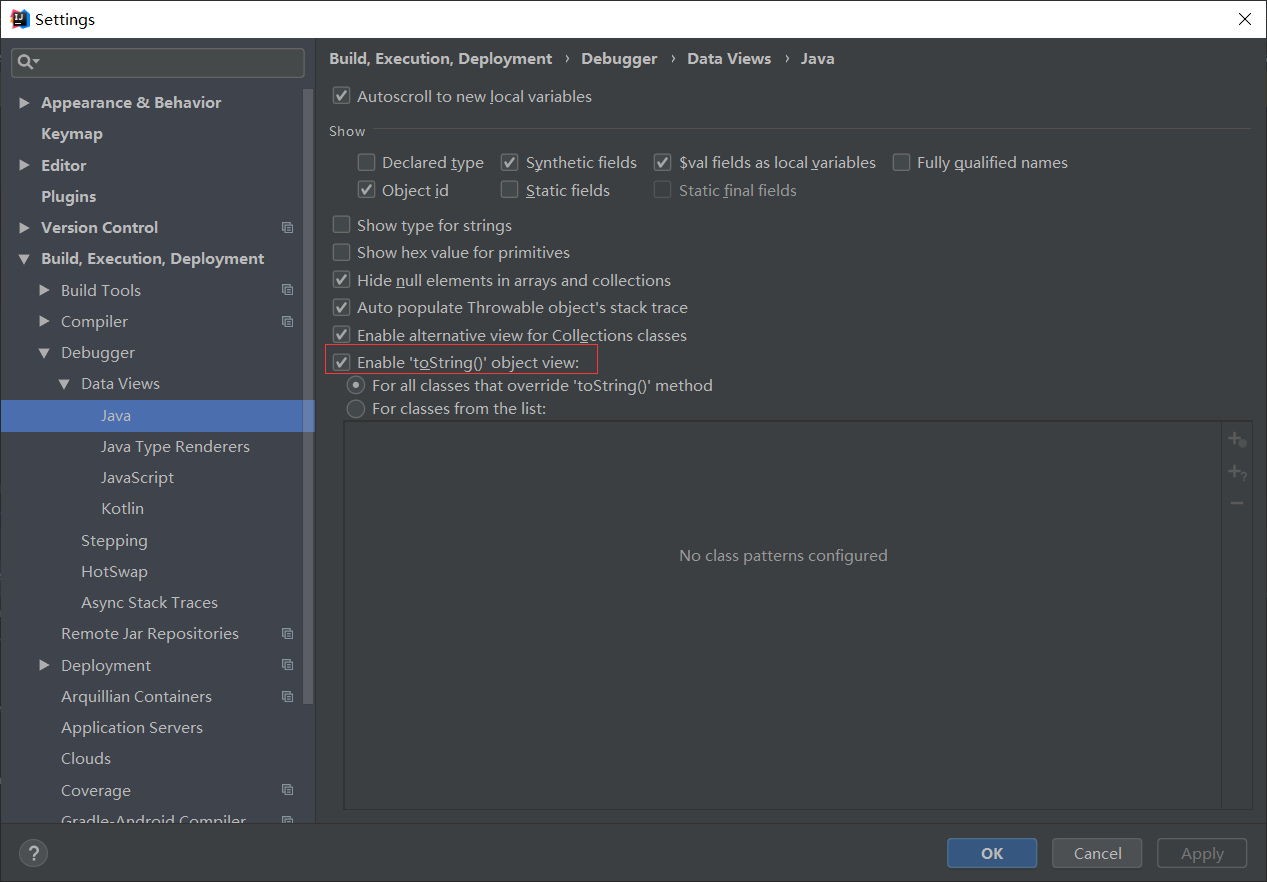Click the shared-settings icon beside Version Control
This screenshot has height=882, width=1267.
[288, 227]
